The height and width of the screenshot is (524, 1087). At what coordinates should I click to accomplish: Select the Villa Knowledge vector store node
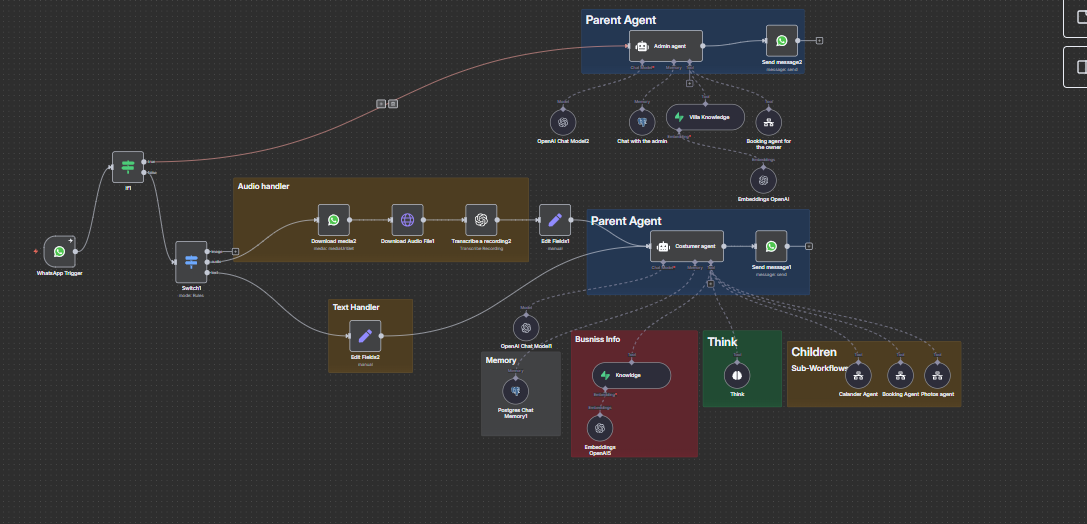(705, 117)
